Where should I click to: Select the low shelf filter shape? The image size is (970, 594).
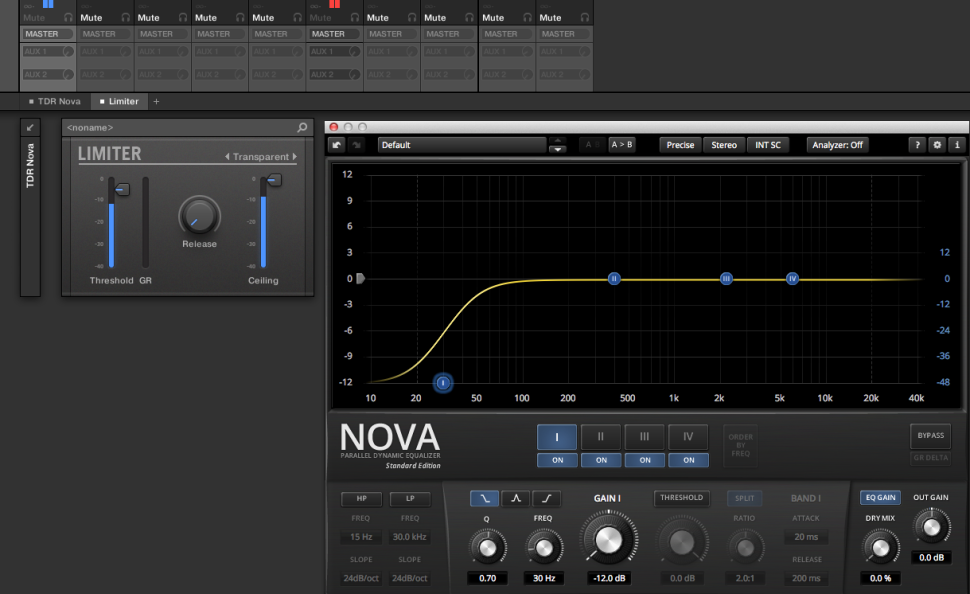point(484,498)
